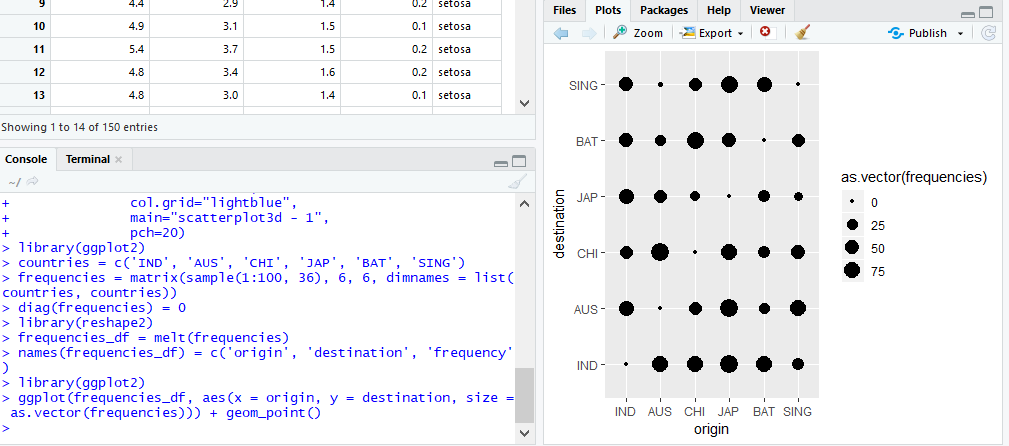Image resolution: width=1009 pixels, height=446 pixels.
Task: Select row 10 header in data viewer
Action: (x=25, y=26)
